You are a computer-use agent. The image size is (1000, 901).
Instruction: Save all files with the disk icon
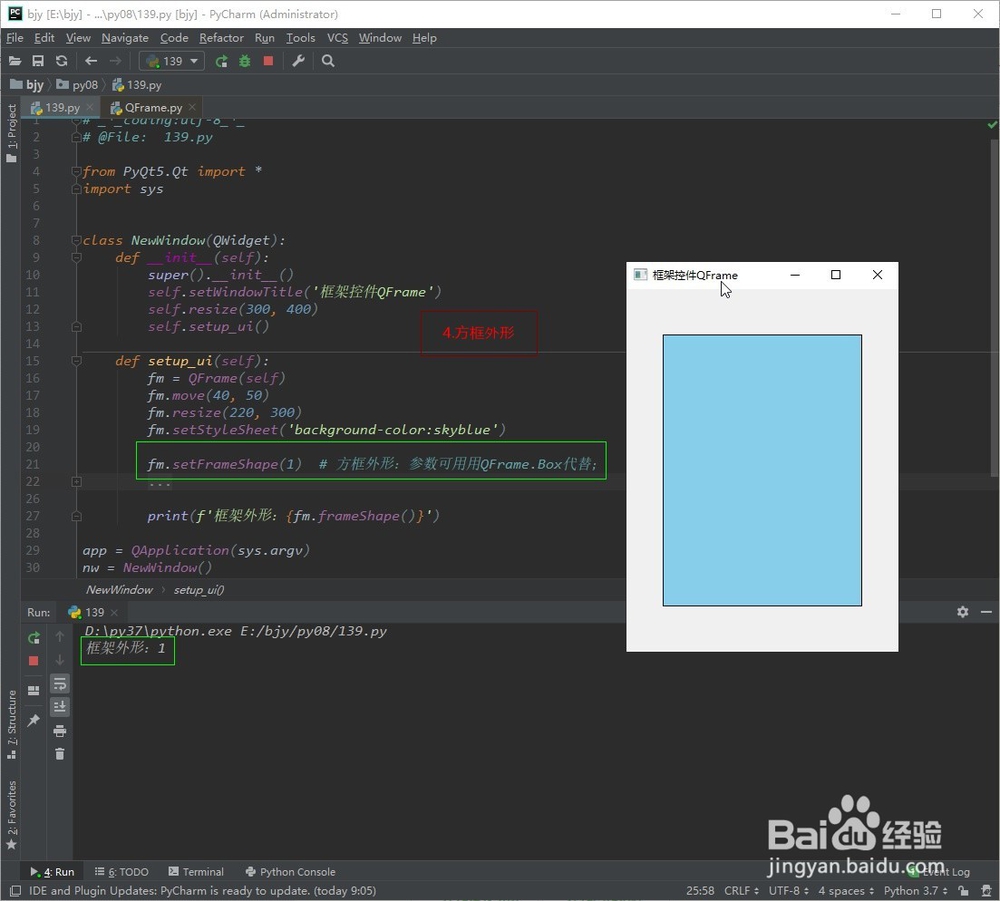(x=38, y=61)
